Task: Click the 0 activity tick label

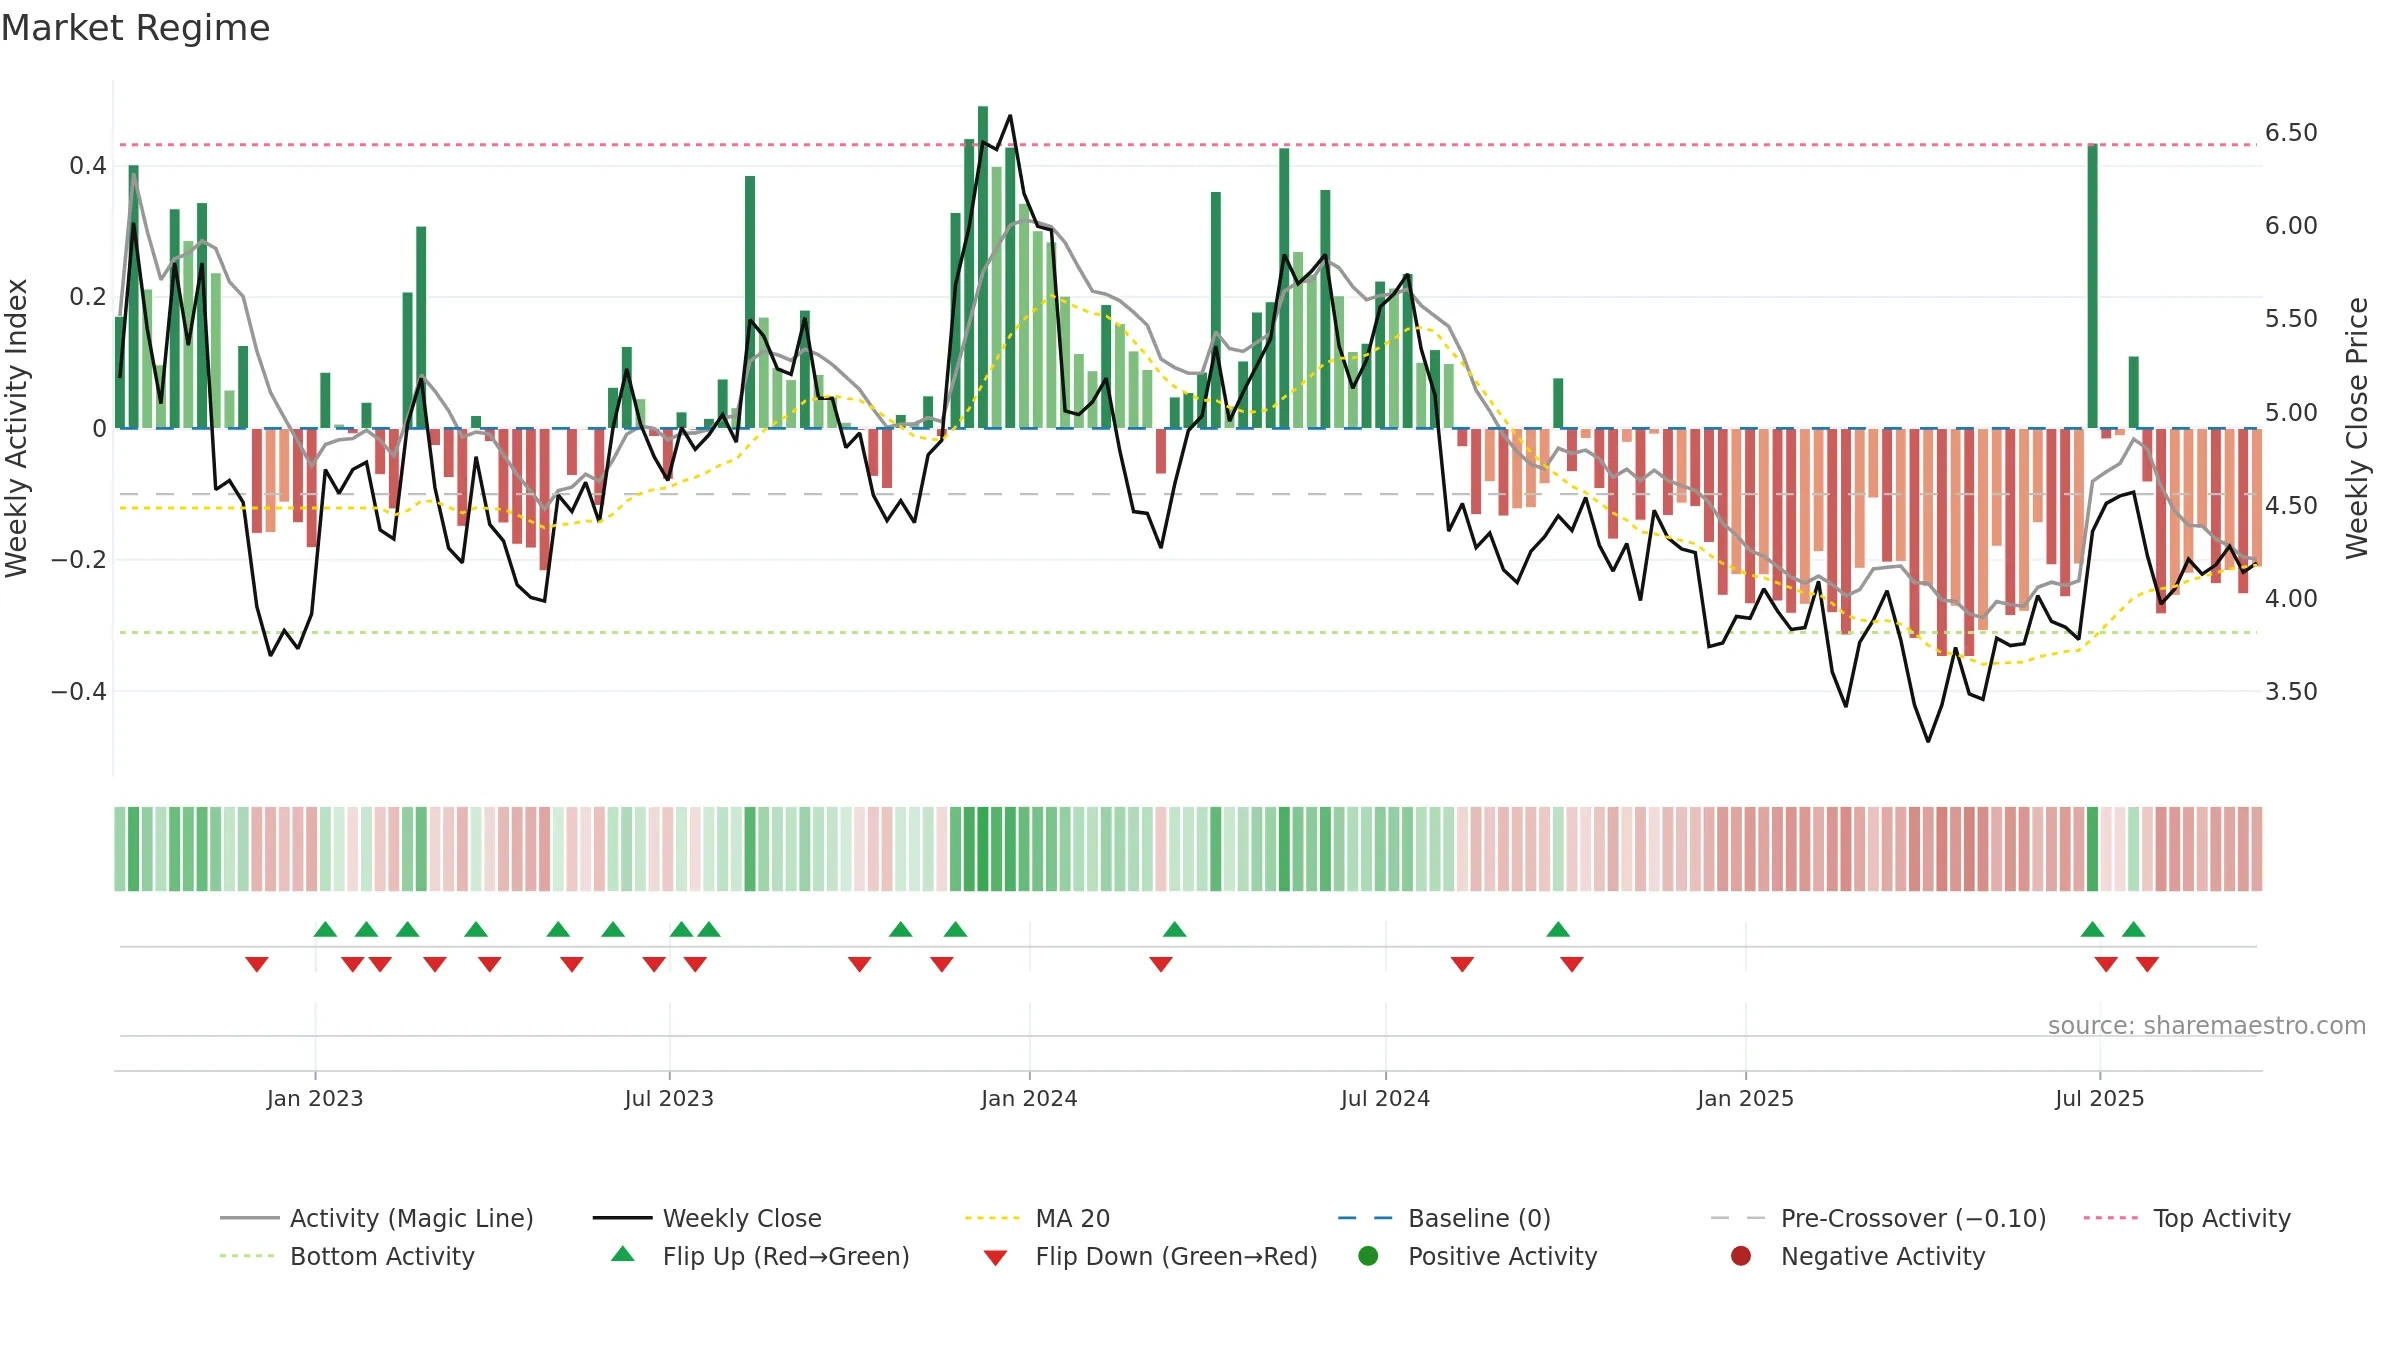Action: tap(99, 428)
